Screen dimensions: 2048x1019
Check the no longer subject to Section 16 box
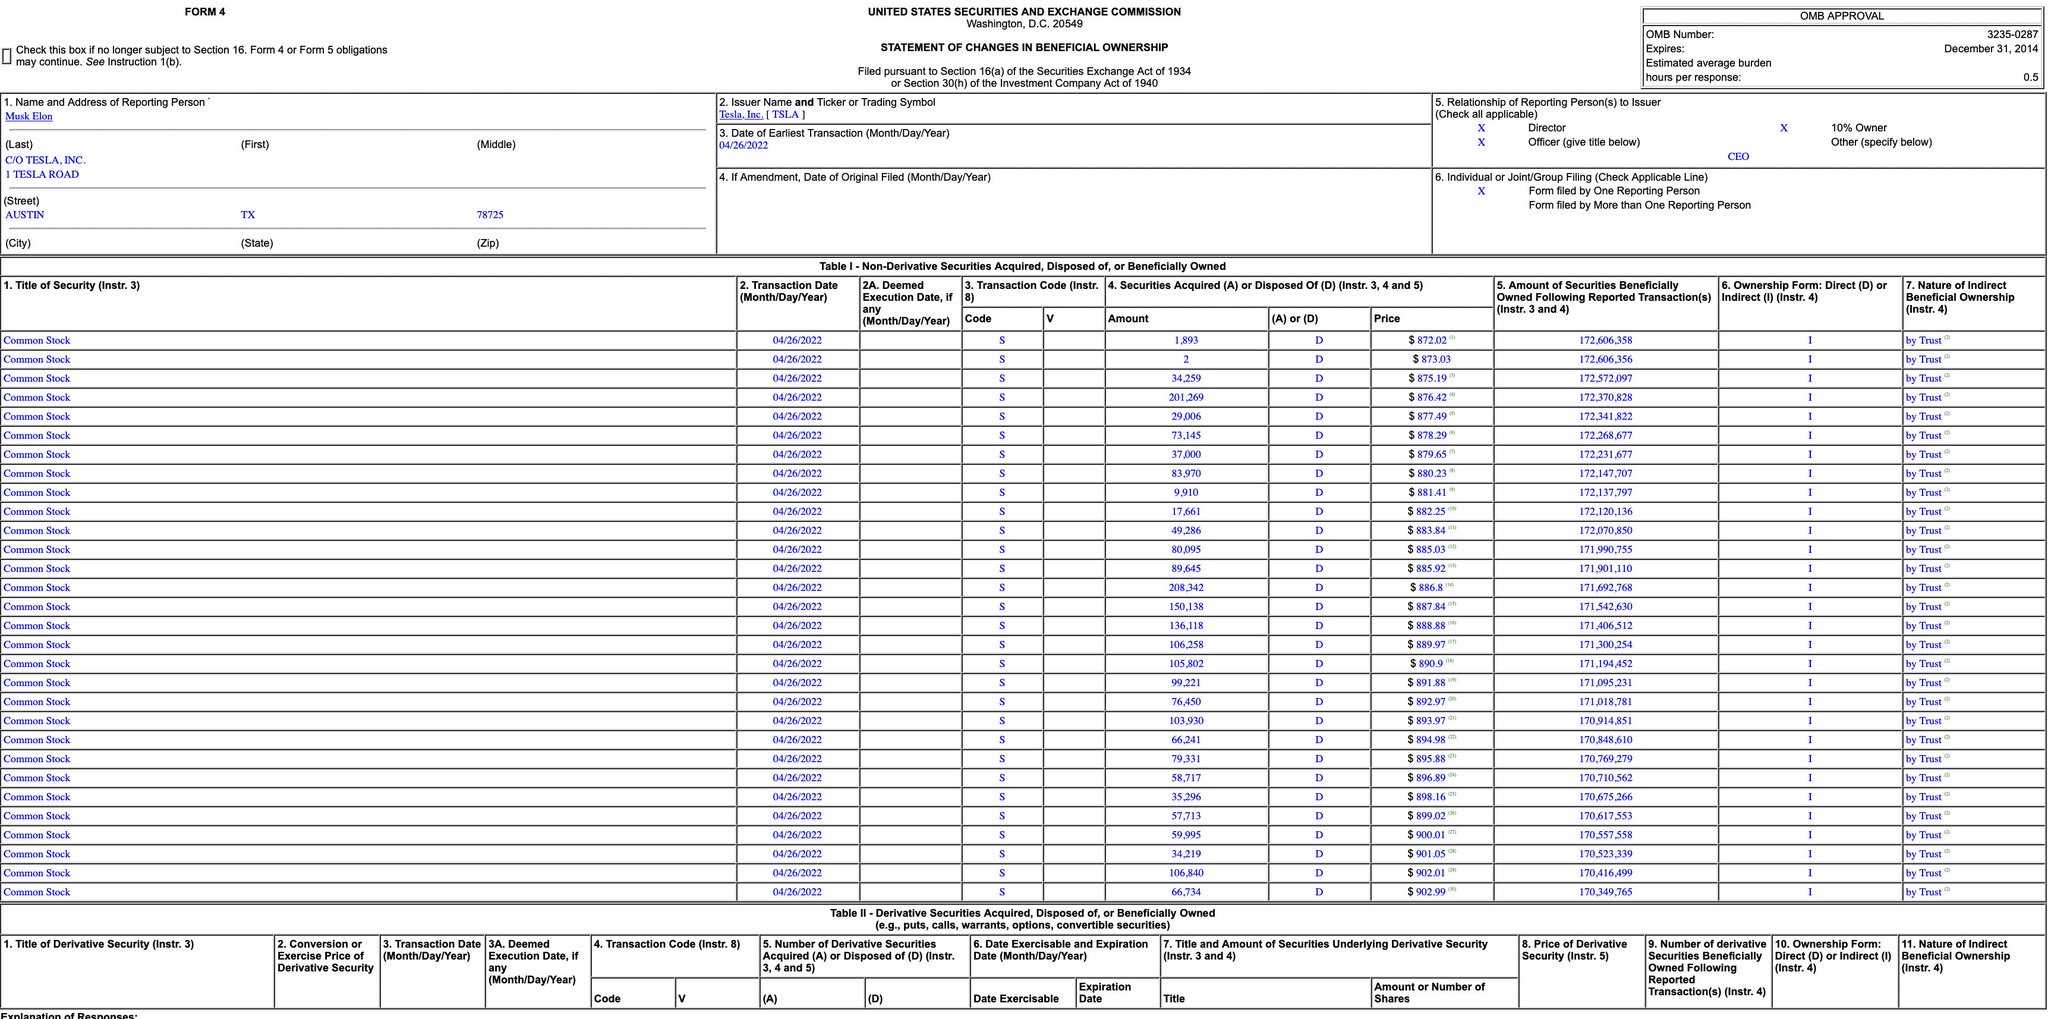pyautogui.click(x=7, y=56)
